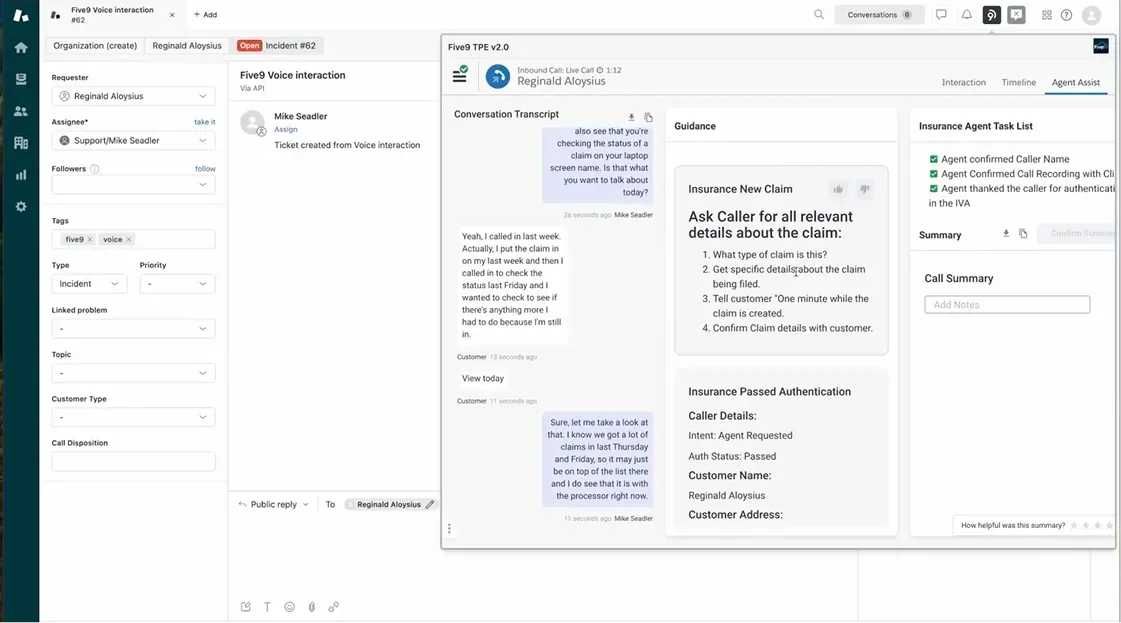Download the Conversation Transcript
The width and height of the screenshot is (1121, 623).
(631, 118)
